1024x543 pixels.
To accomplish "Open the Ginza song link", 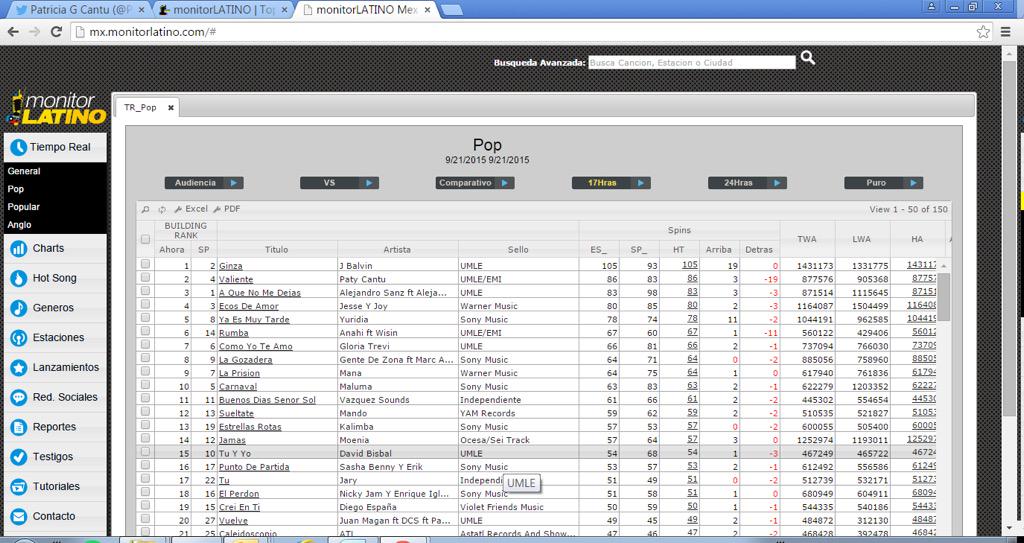I will [x=231, y=266].
